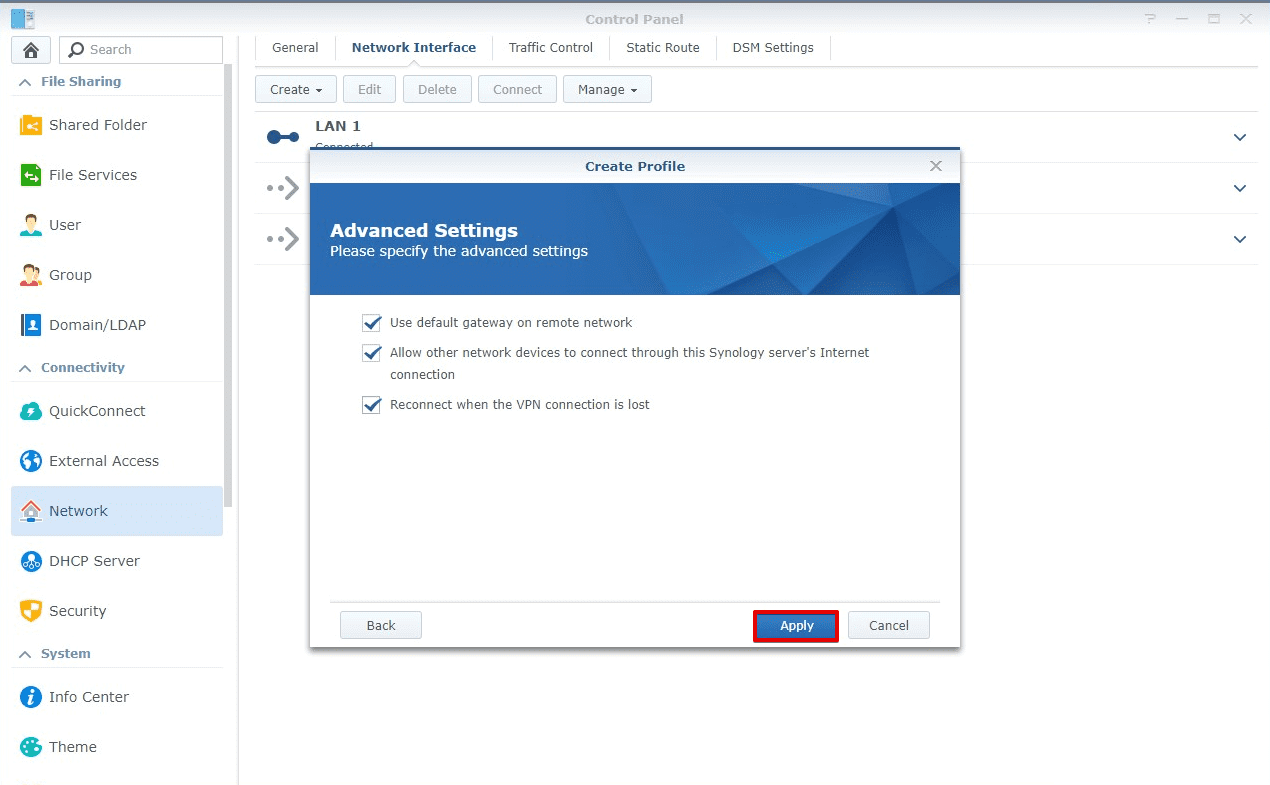Image resolution: width=1270 pixels, height=785 pixels.
Task: Select the QuickConnect icon
Action: click(x=31, y=410)
